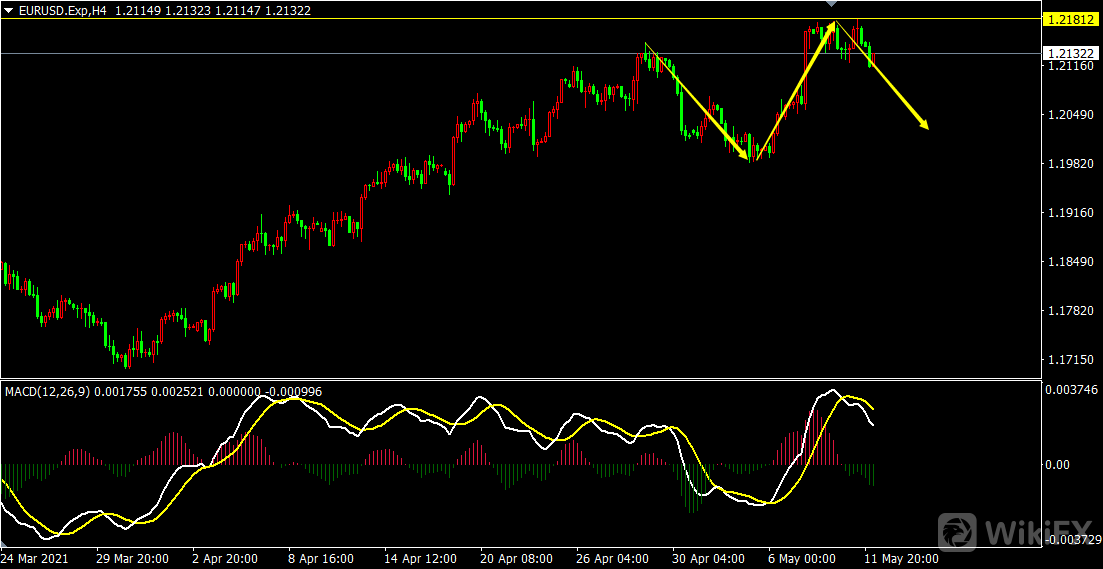Select the yellow upward arrow to the May high

(796, 91)
